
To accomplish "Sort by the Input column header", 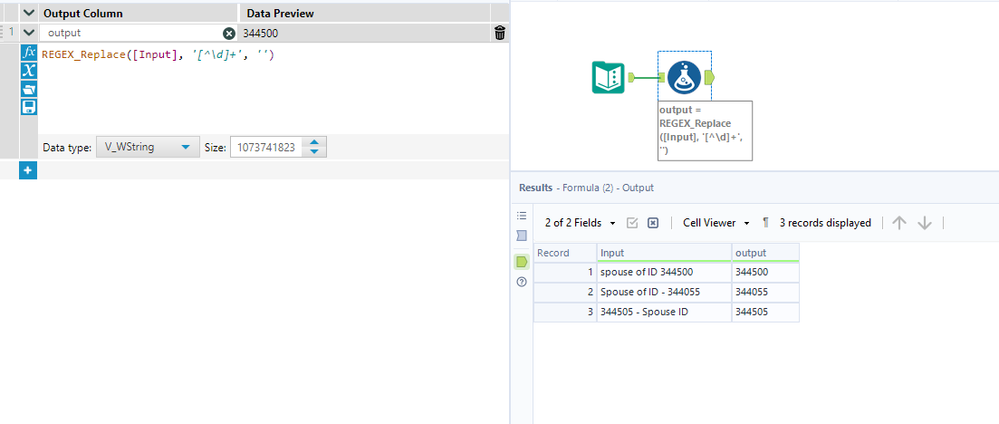I will pos(664,253).
